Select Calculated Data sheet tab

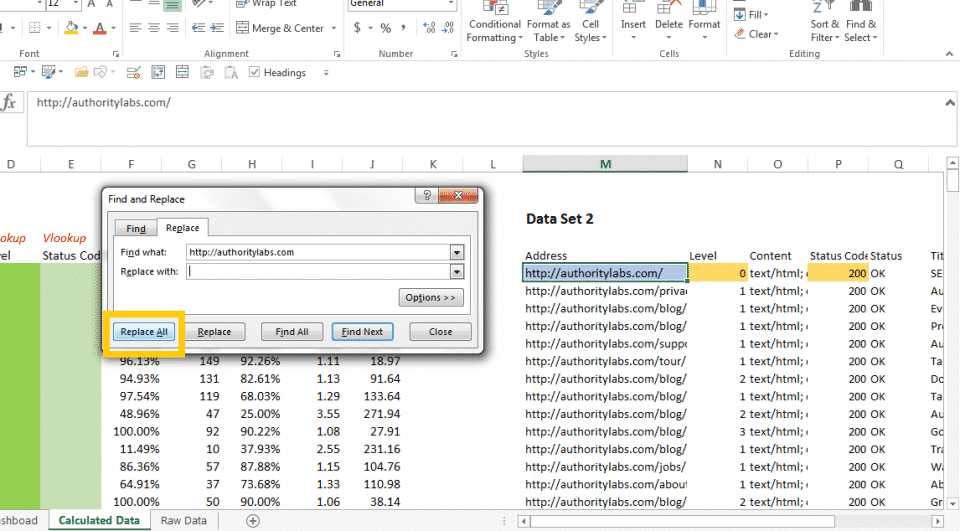(99, 521)
